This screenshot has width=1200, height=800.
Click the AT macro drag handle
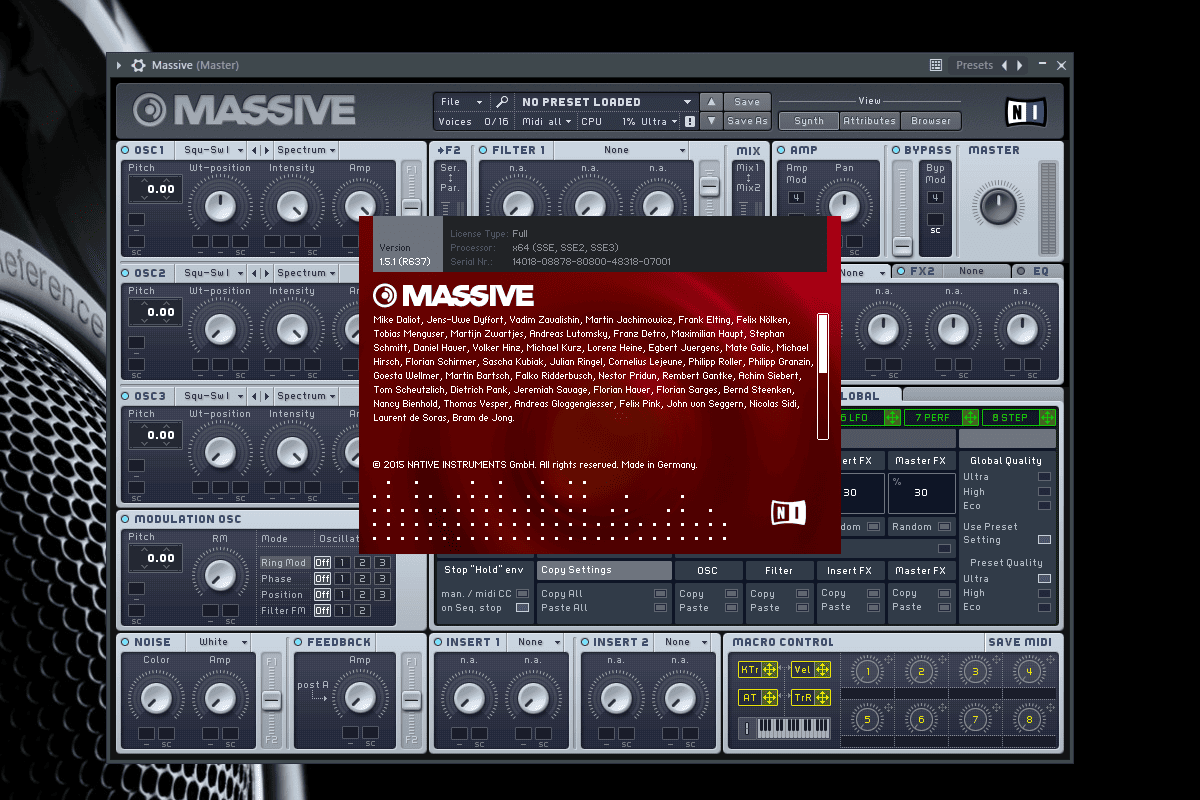[x=770, y=698]
